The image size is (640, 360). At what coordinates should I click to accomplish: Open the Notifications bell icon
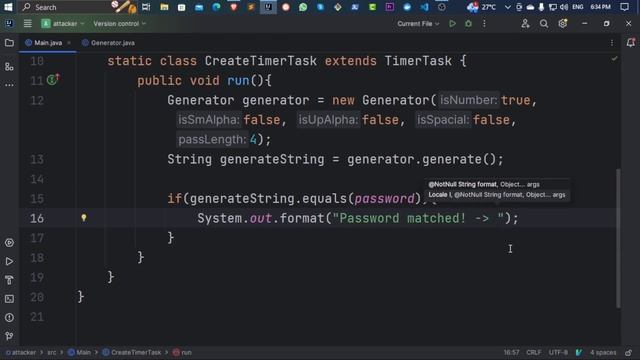coord(631,42)
